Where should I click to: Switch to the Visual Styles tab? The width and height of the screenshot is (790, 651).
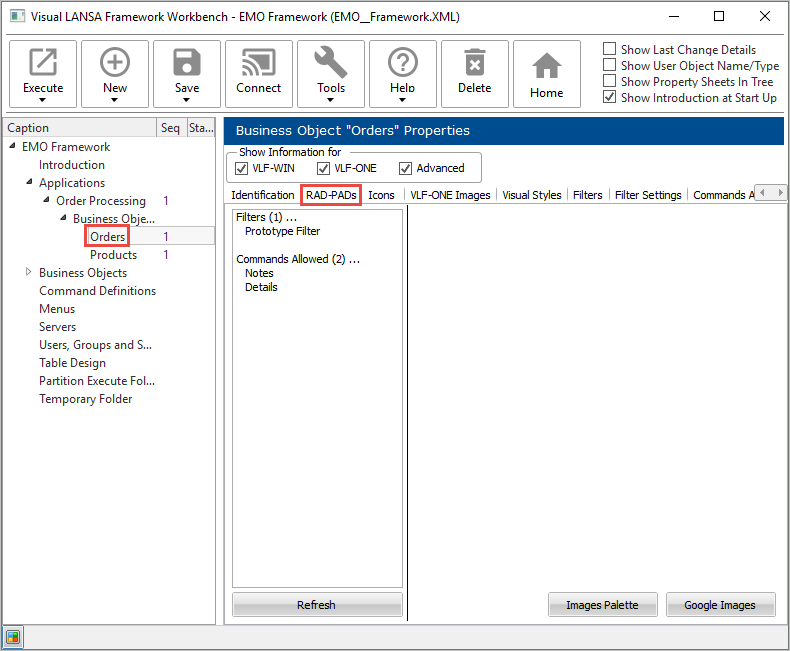point(531,195)
